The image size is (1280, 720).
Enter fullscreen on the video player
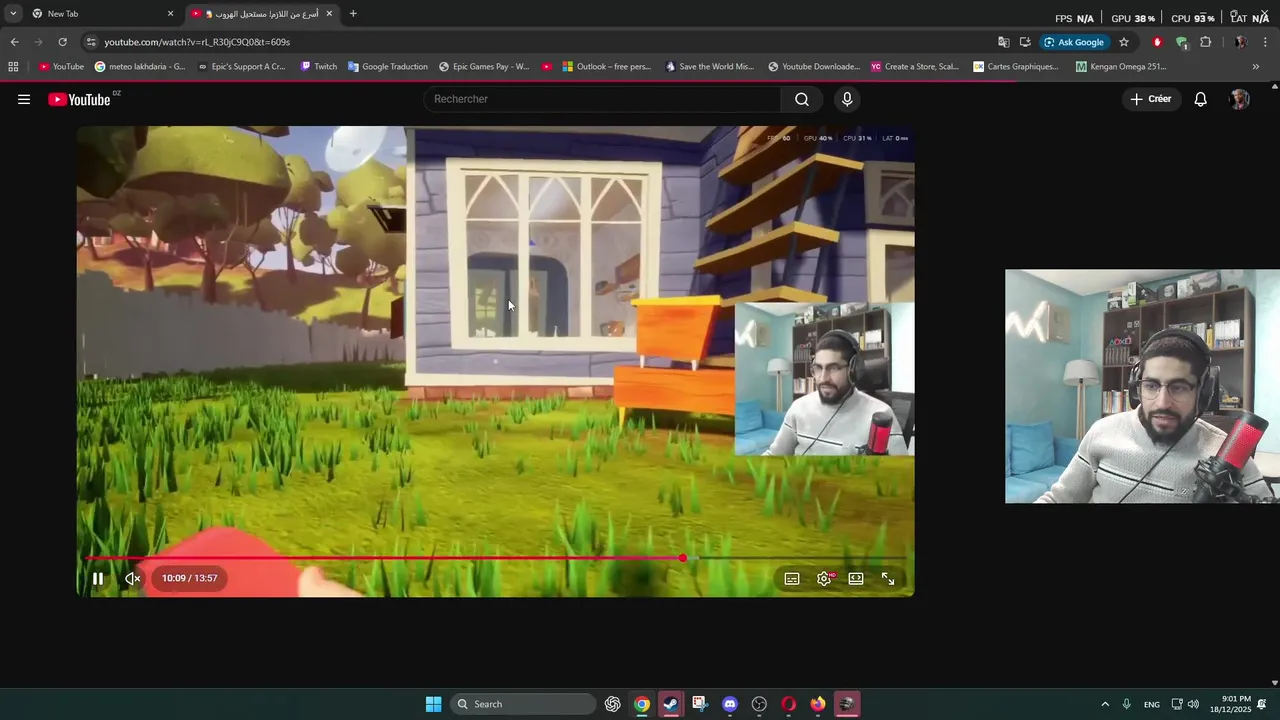click(888, 579)
